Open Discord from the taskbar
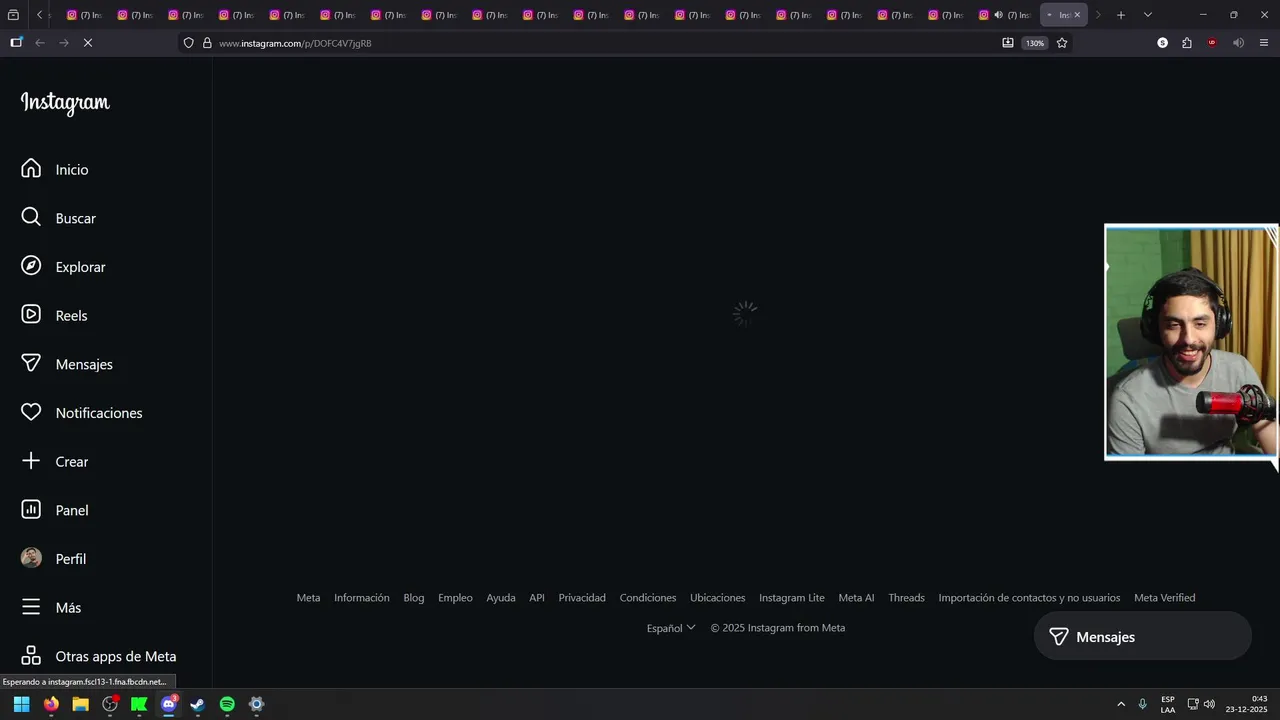Viewport: 1280px width, 720px height. click(x=168, y=704)
